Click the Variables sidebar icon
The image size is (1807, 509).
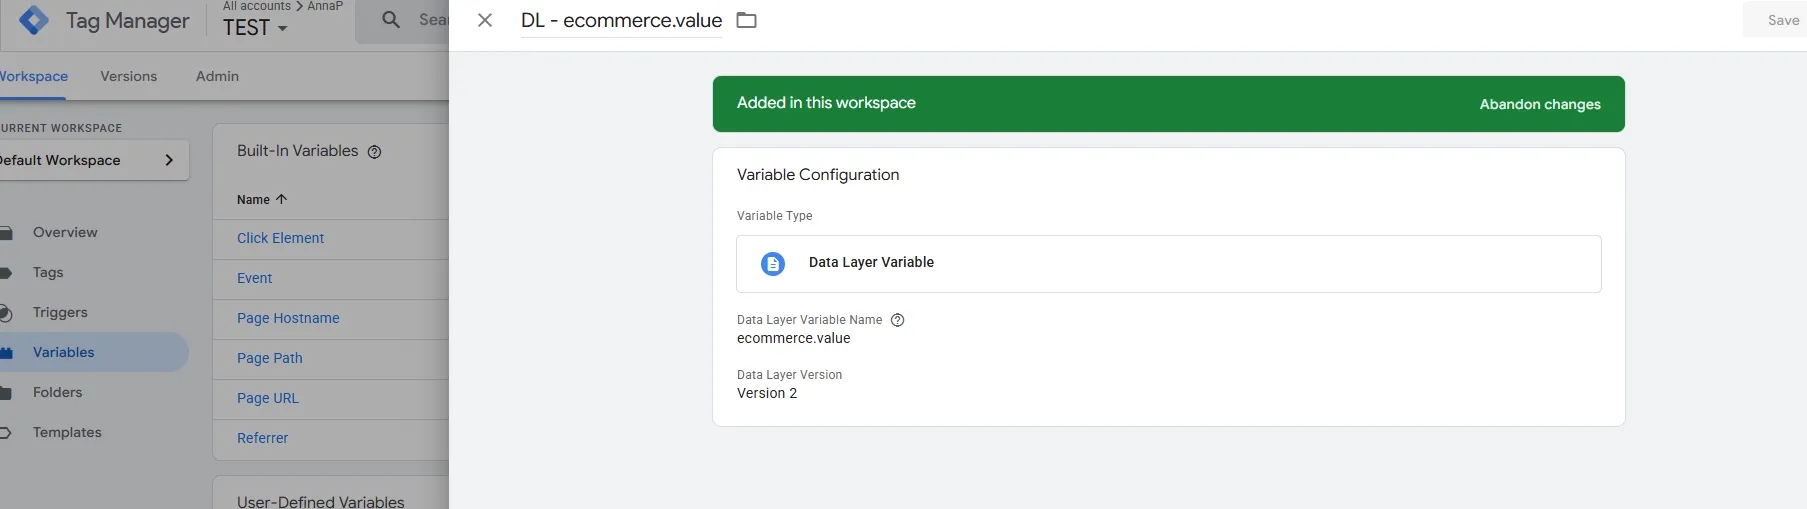pyautogui.click(x=6, y=353)
